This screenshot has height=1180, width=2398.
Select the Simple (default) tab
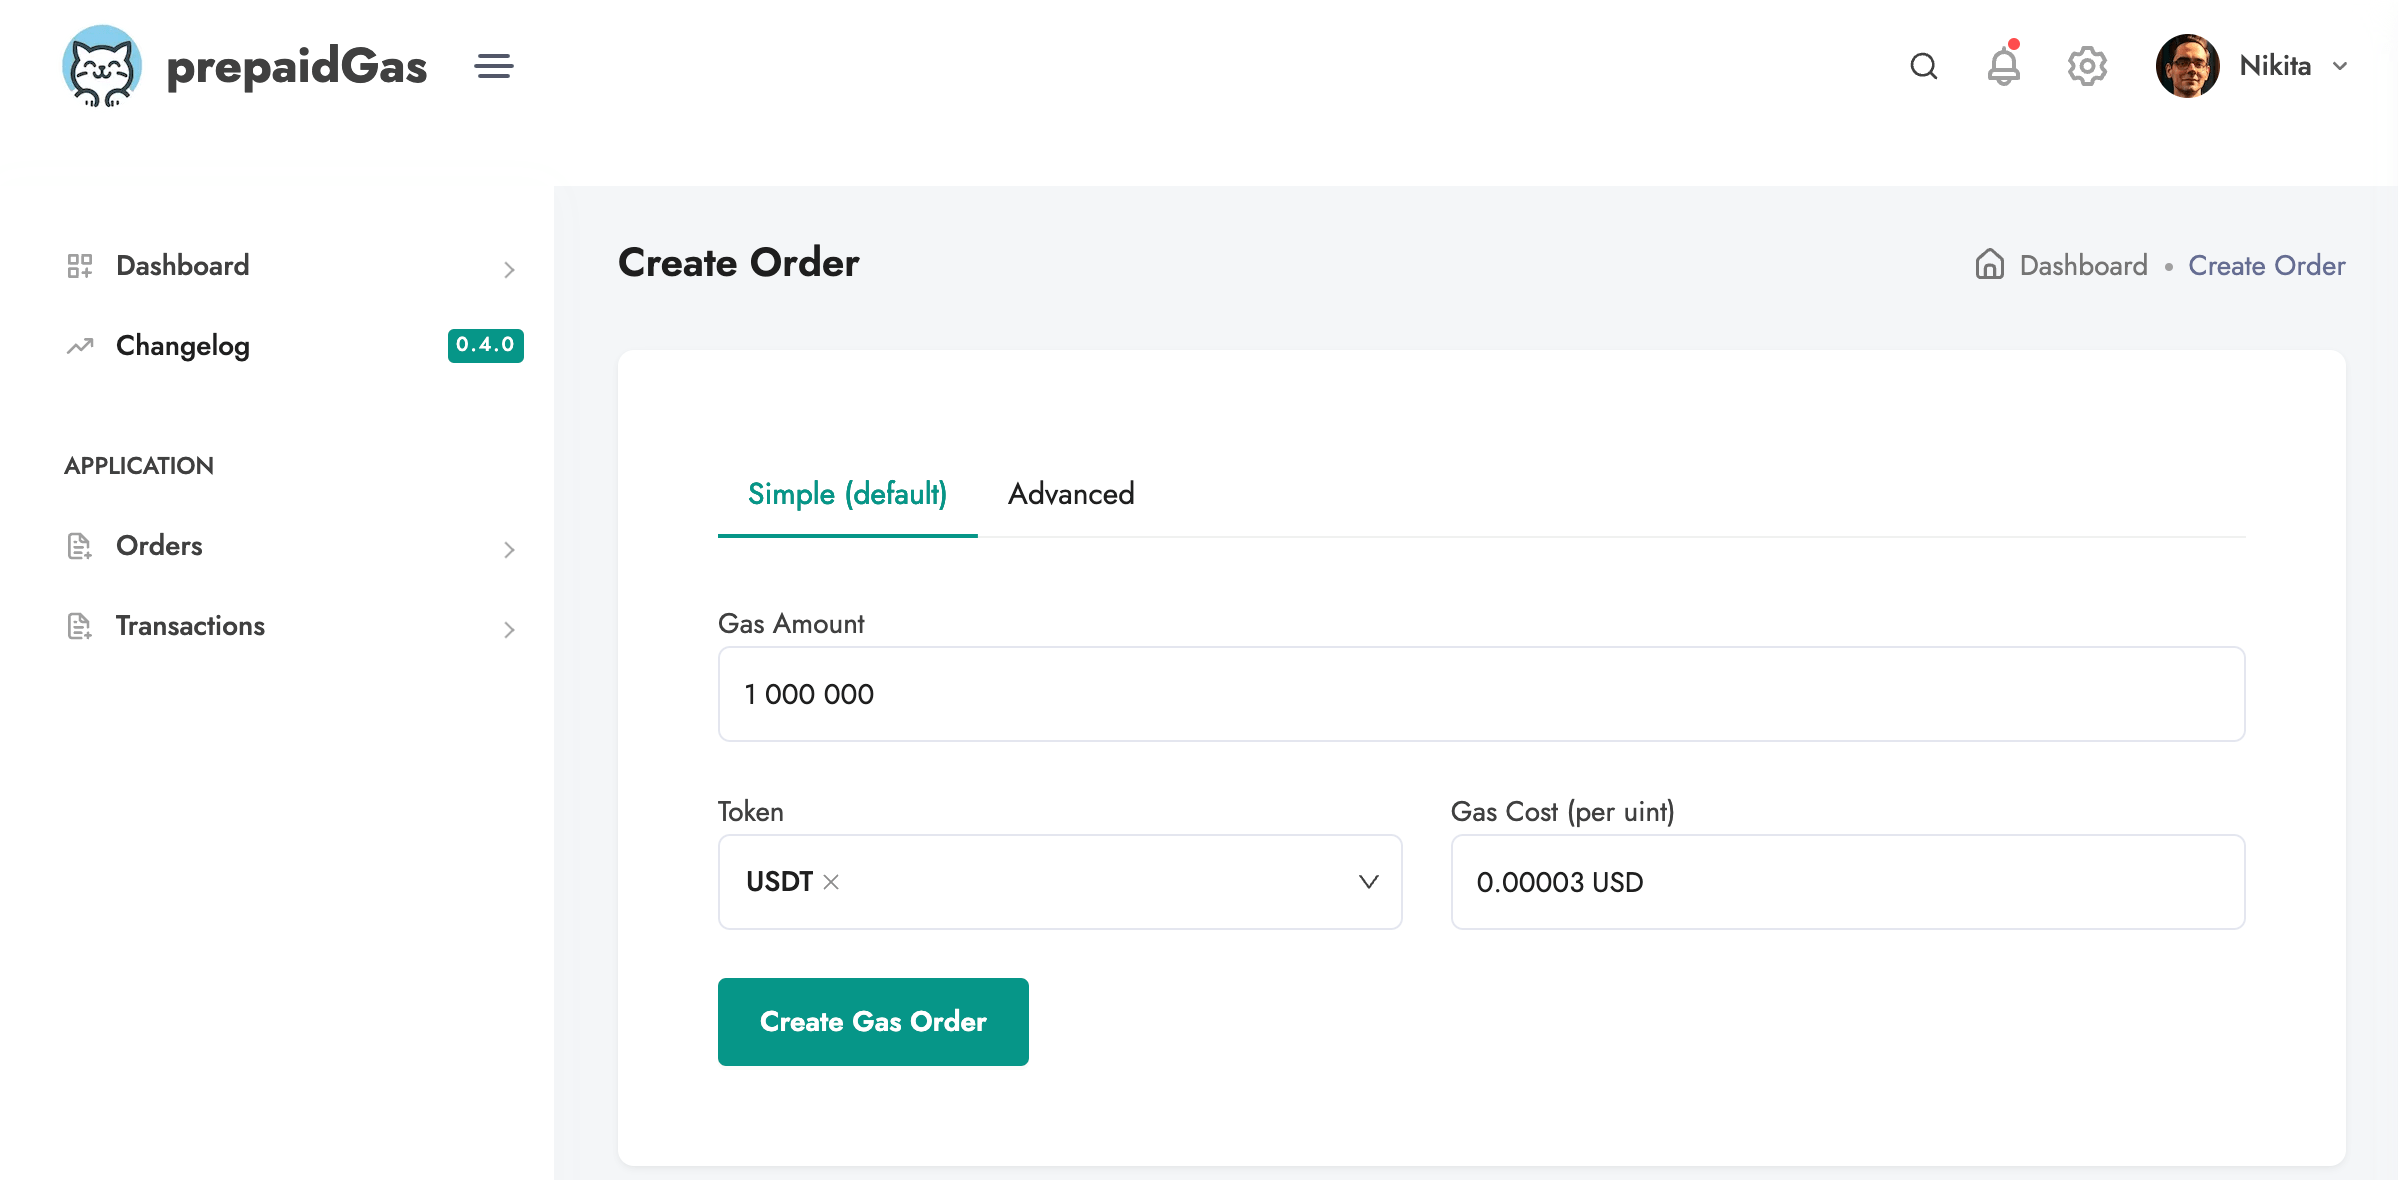coord(847,494)
